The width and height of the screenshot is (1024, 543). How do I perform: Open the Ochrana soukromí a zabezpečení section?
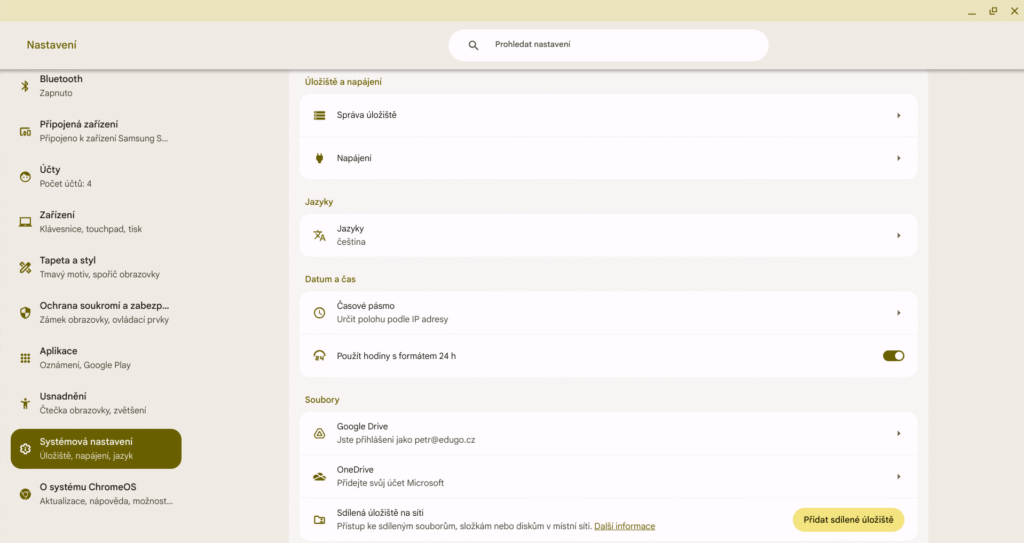pyautogui.click(x=96, y=312)
